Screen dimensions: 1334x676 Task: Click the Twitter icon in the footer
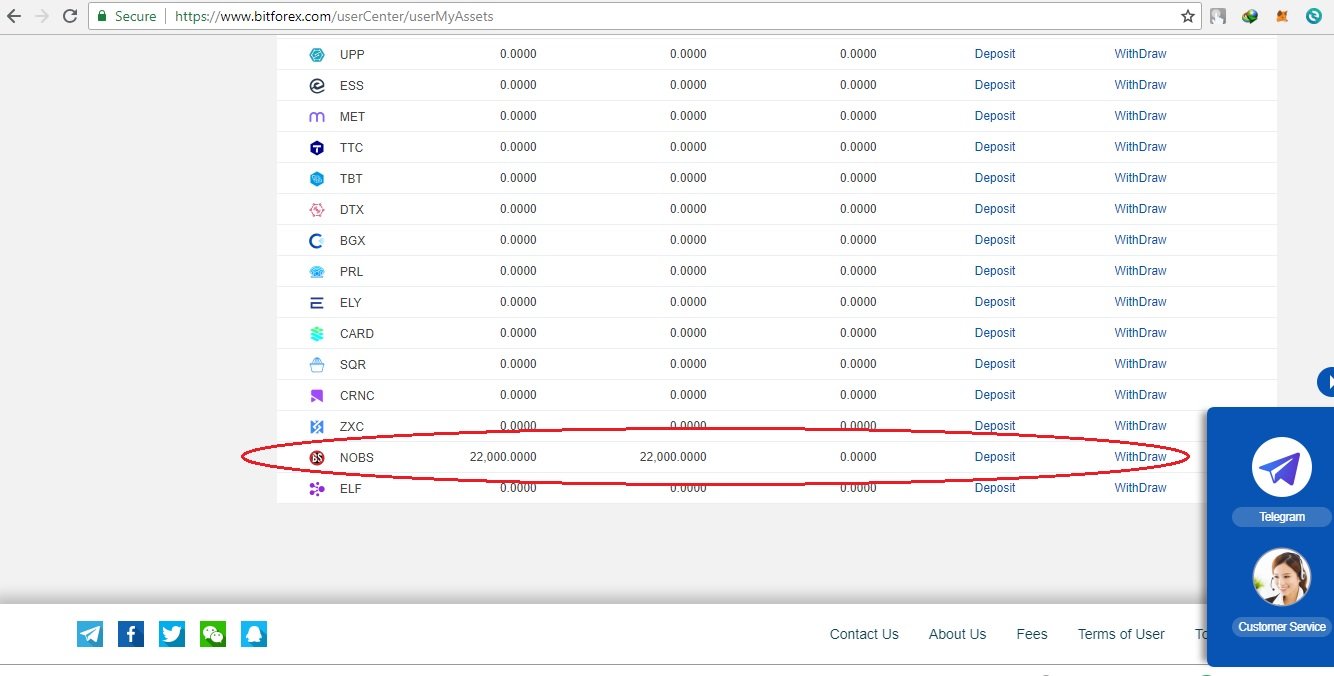pyautogui.click(x=172, y=633)
